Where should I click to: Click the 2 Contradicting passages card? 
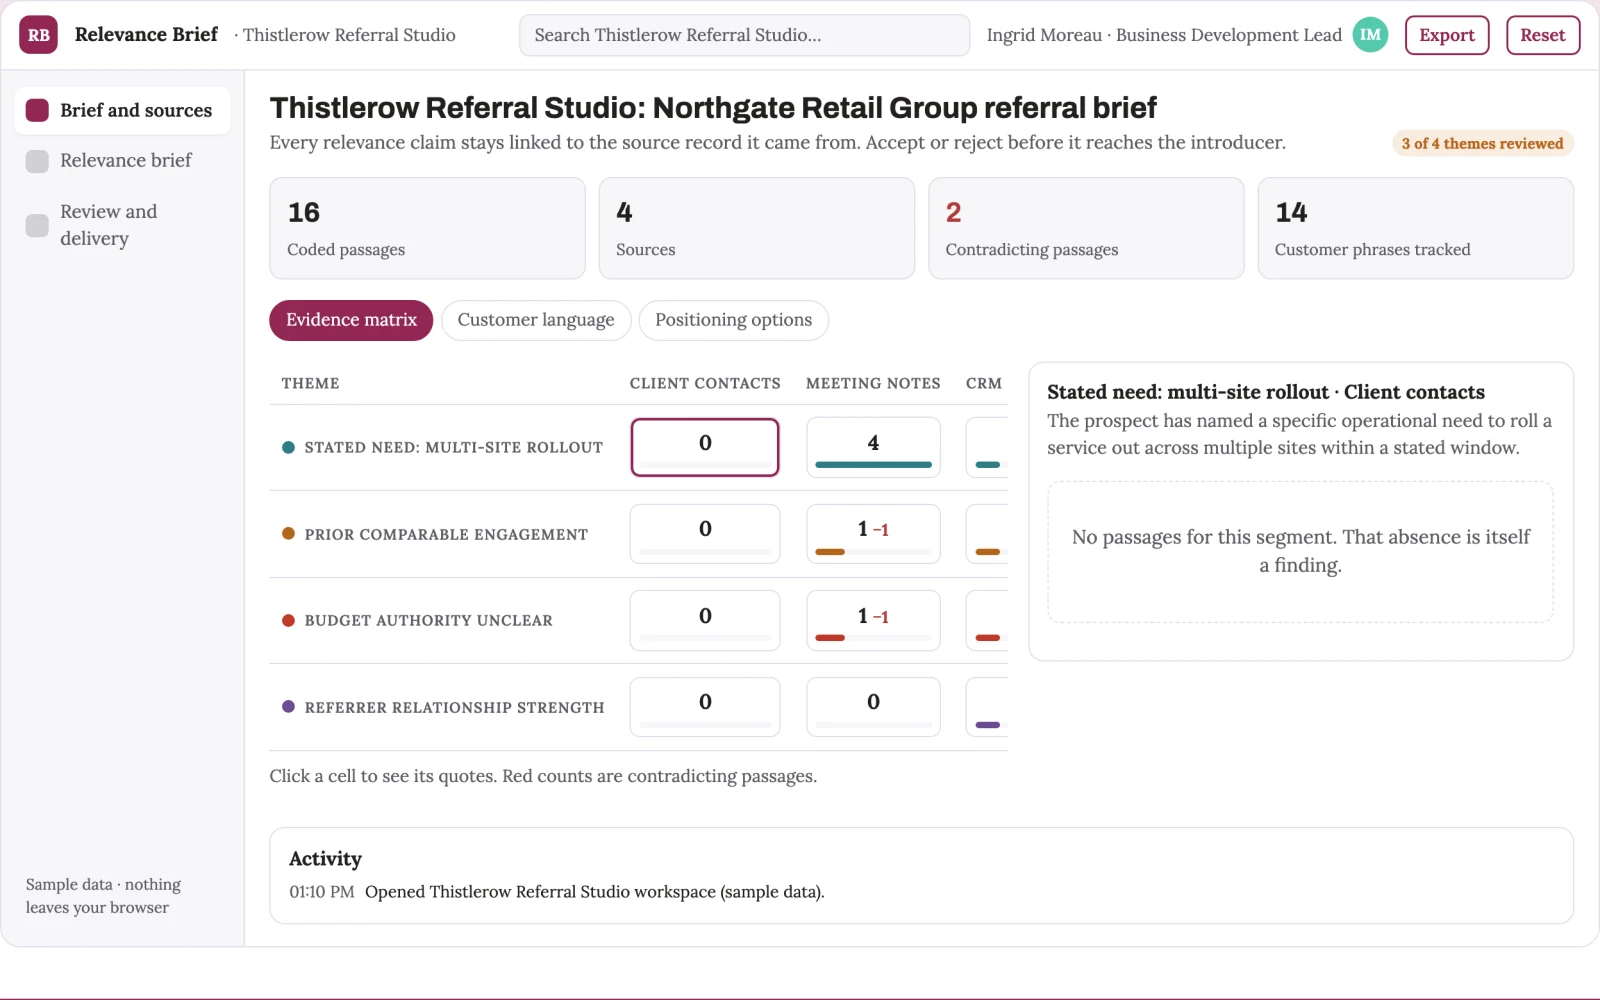point(1086,228)
